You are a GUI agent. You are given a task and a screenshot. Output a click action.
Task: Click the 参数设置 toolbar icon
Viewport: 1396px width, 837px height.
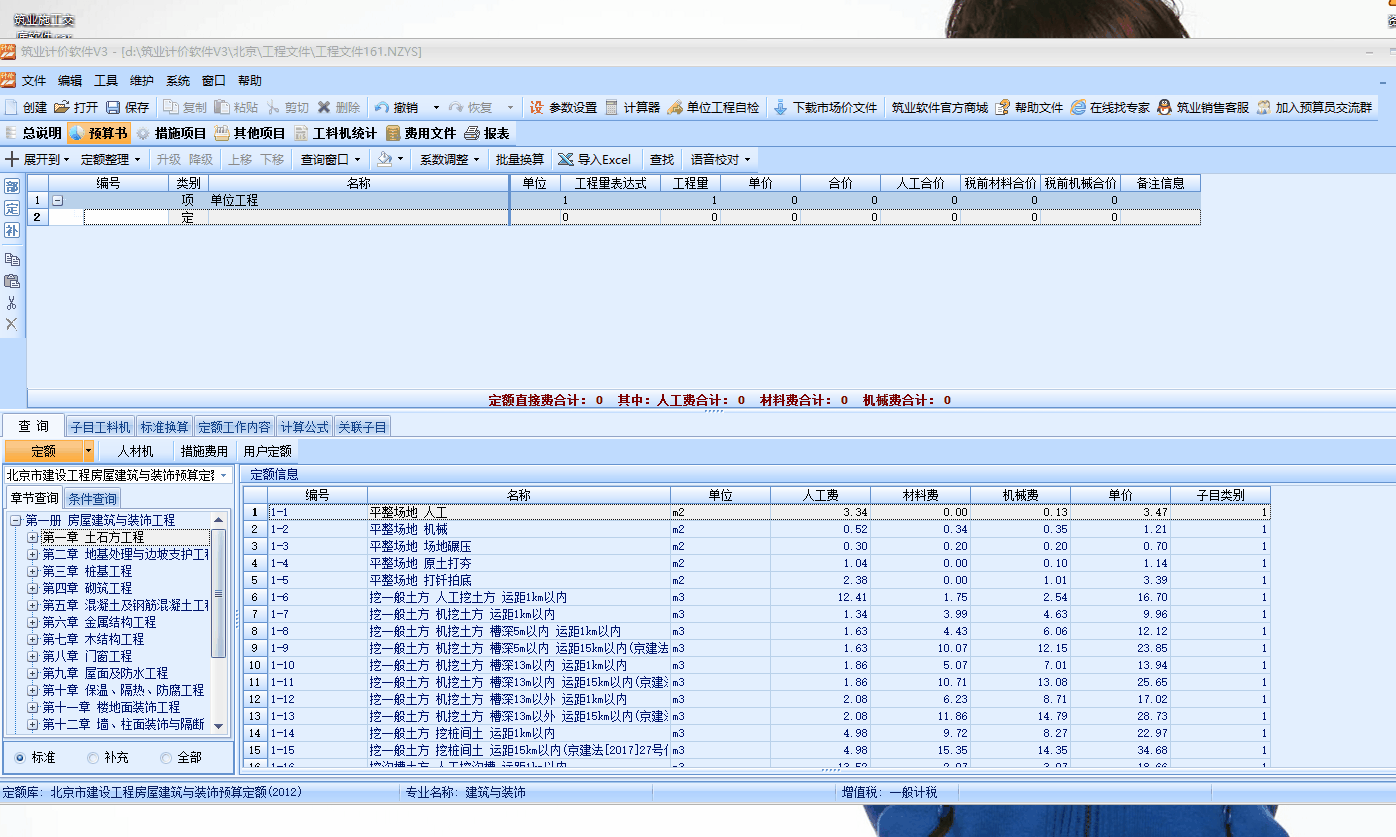pyautogui.click(x=536, y=107)
